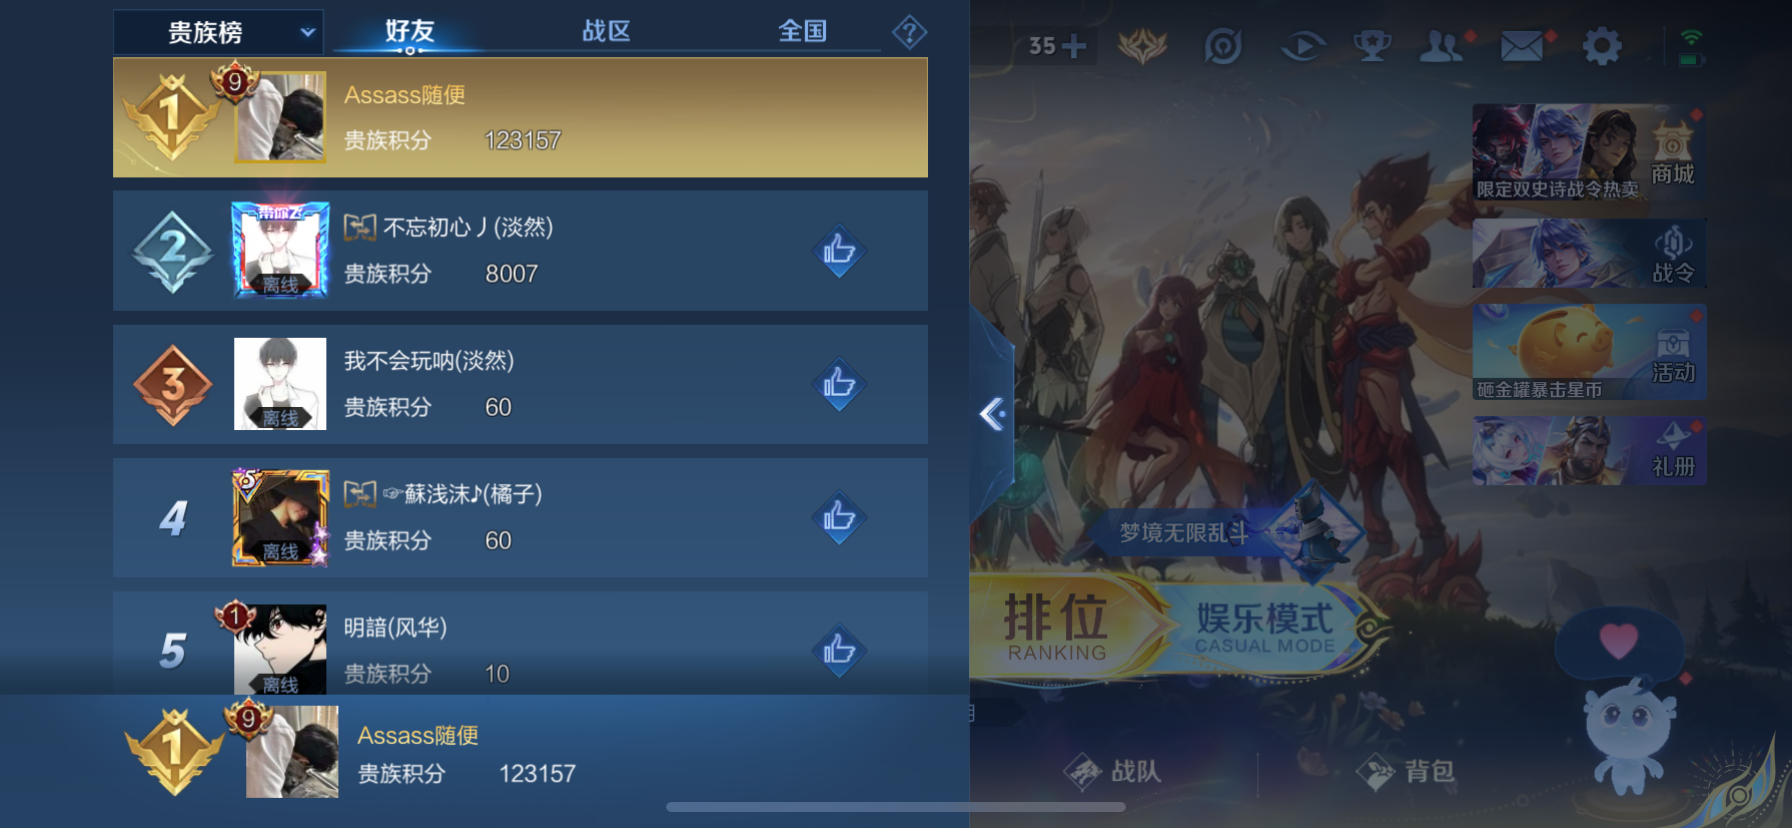Viewport: 1792px width, 828px height.
Task: Select the 好友 tab
Action: tap(409, 31)
